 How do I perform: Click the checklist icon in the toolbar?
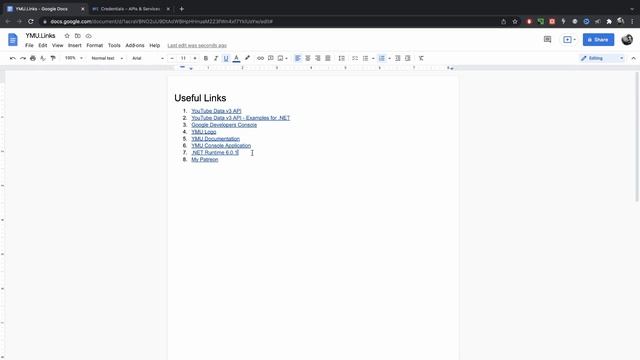click(355, 58)
